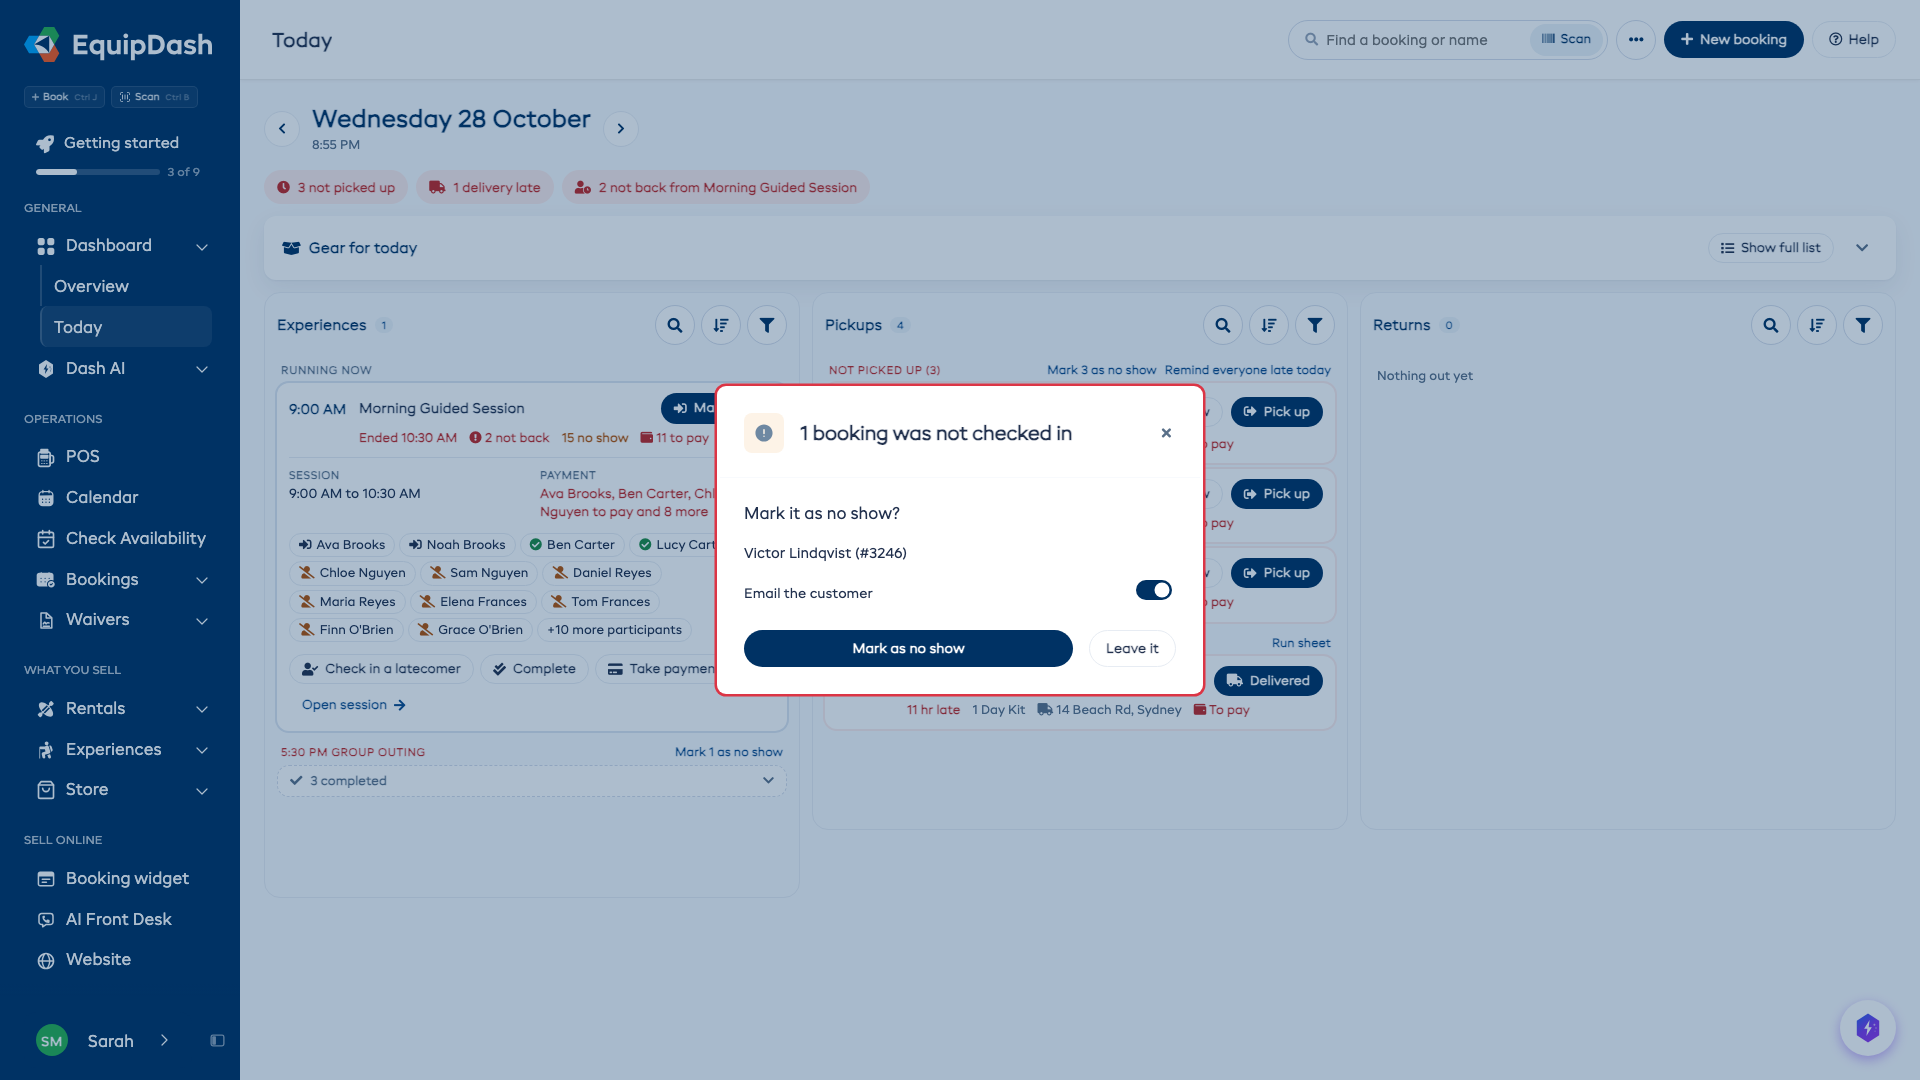
Task: Expand the Gear for today panel chevron
Action: click(x=1862, y=248)
